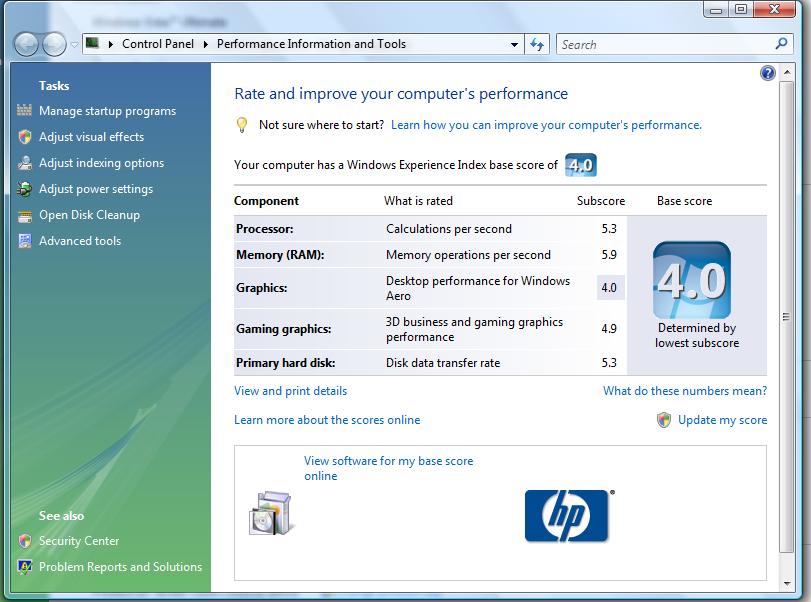Click the Back navigation arrow button
Image resolution: width=811 pixels, height=602 pixels.
26,44
